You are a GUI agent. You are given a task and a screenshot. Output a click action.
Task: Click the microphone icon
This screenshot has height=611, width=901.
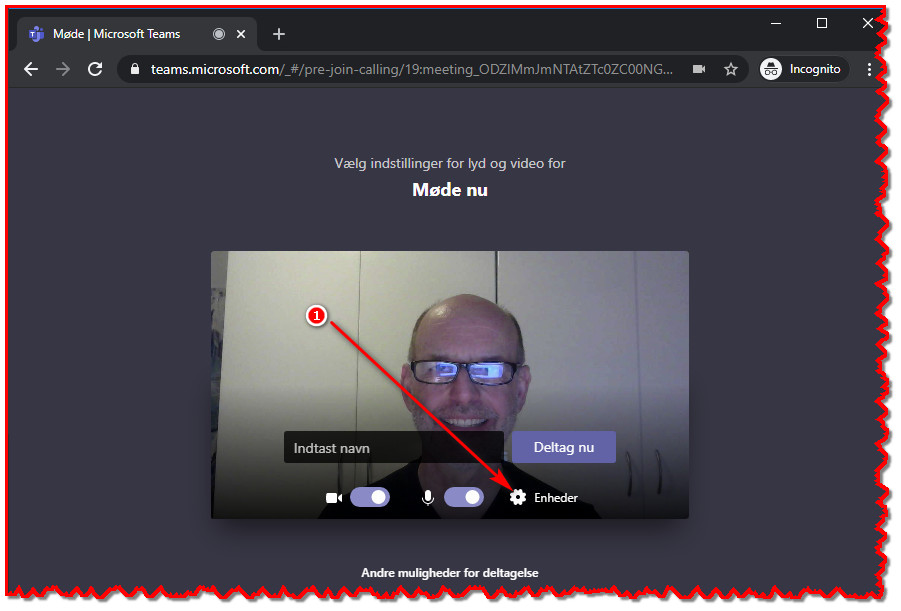428,498
